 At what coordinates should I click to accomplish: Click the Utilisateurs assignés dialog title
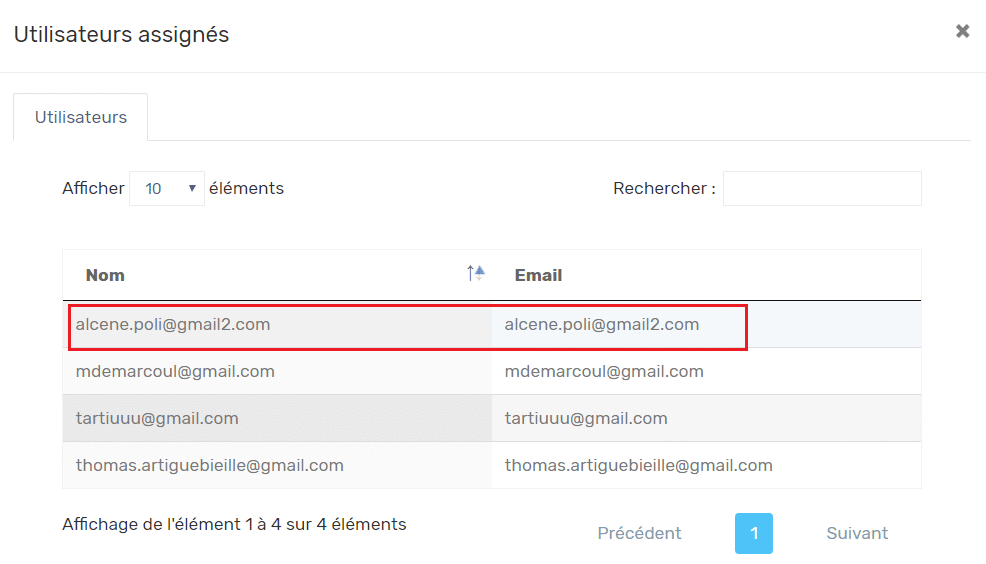pyautogui.click(x=121, y=35)
